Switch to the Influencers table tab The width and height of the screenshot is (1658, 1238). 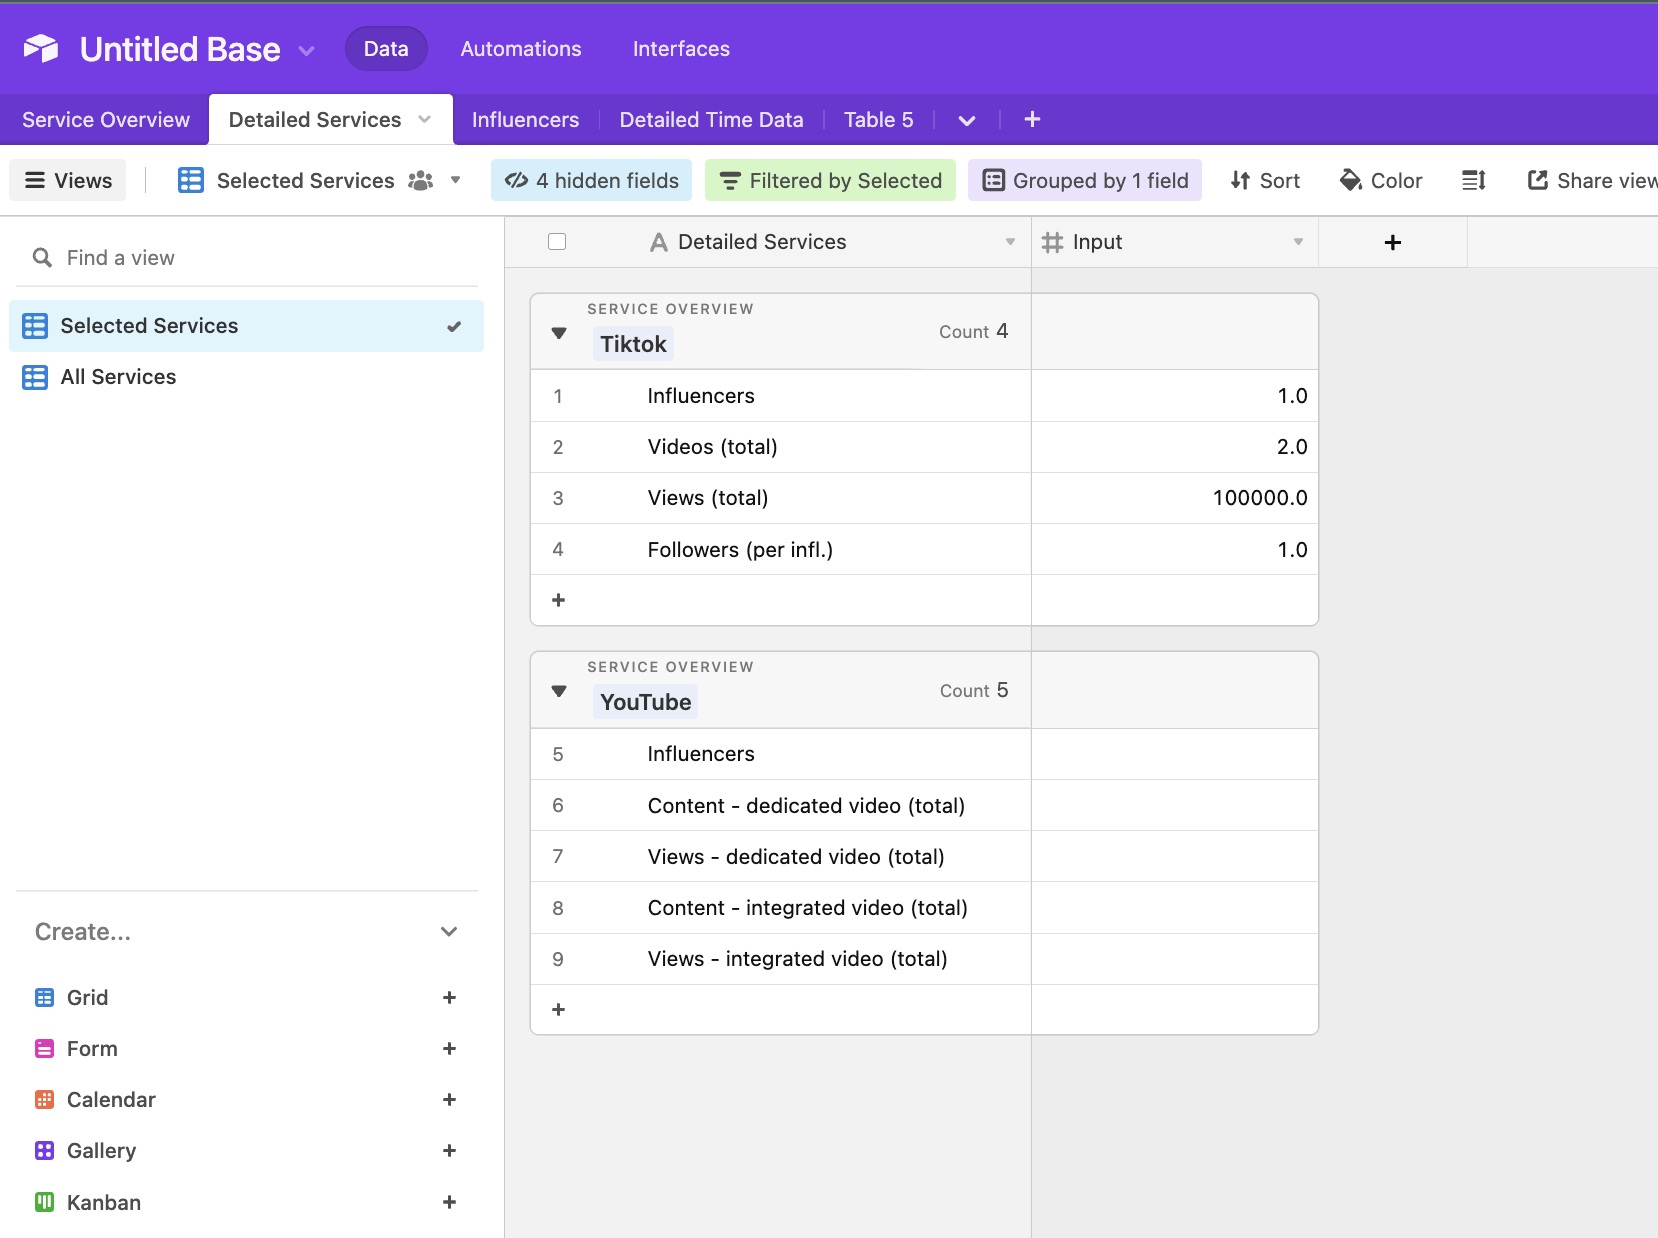pyautogui.click(x=525, y=120)
